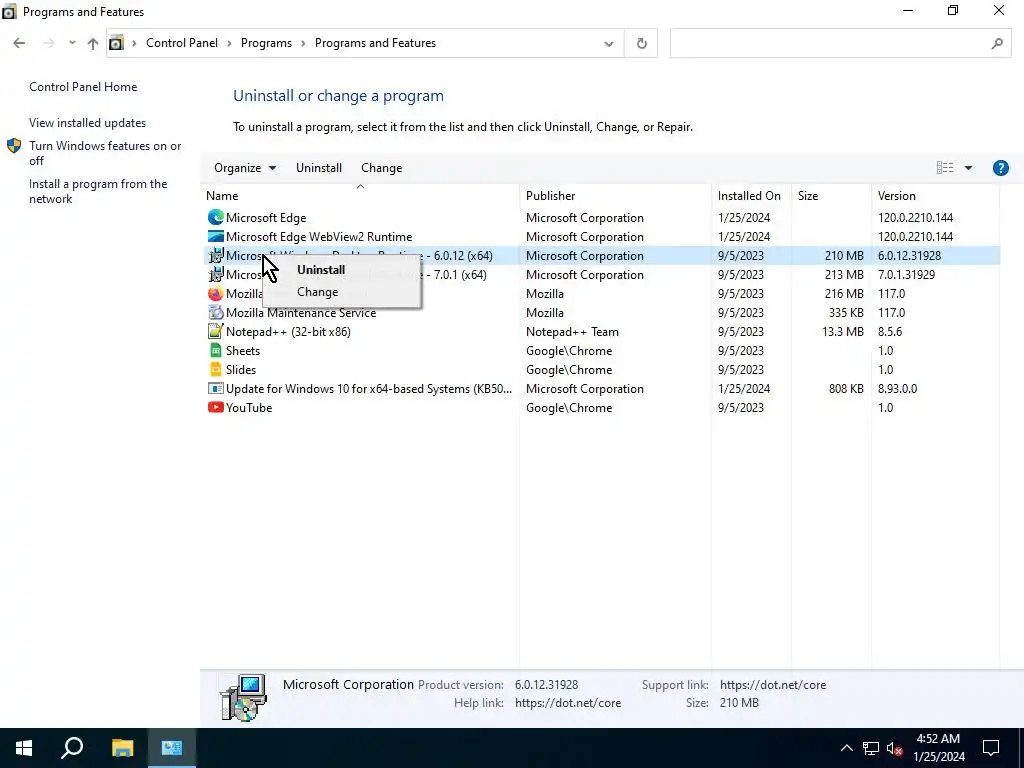Go up one level with up arrow
The width and height of the screenshot is (1024, 768).
[x=93, y=43]
